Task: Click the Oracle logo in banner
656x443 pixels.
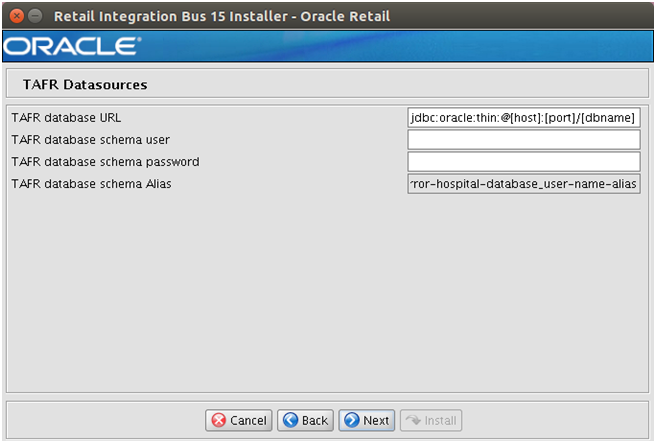Action: coord(72,46)
